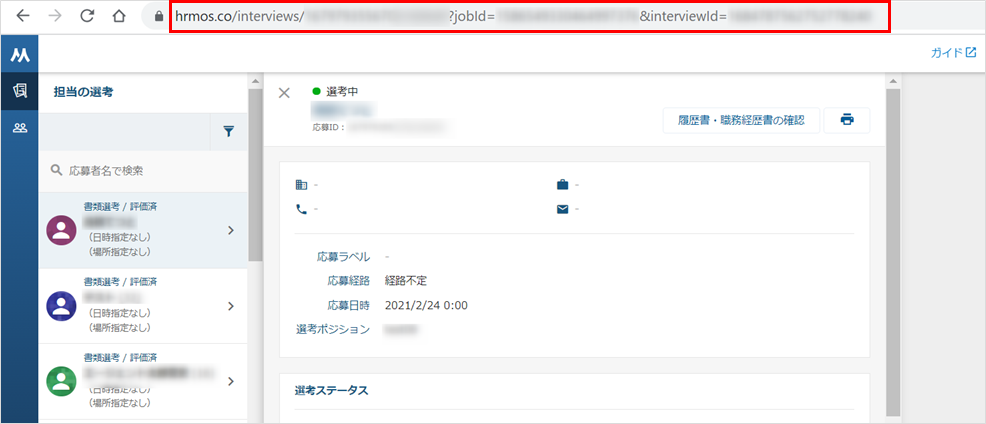Select the green avatar applicant thumbnail
The height and width of the screenshot is (424, 986).
(x=62, y=381)
